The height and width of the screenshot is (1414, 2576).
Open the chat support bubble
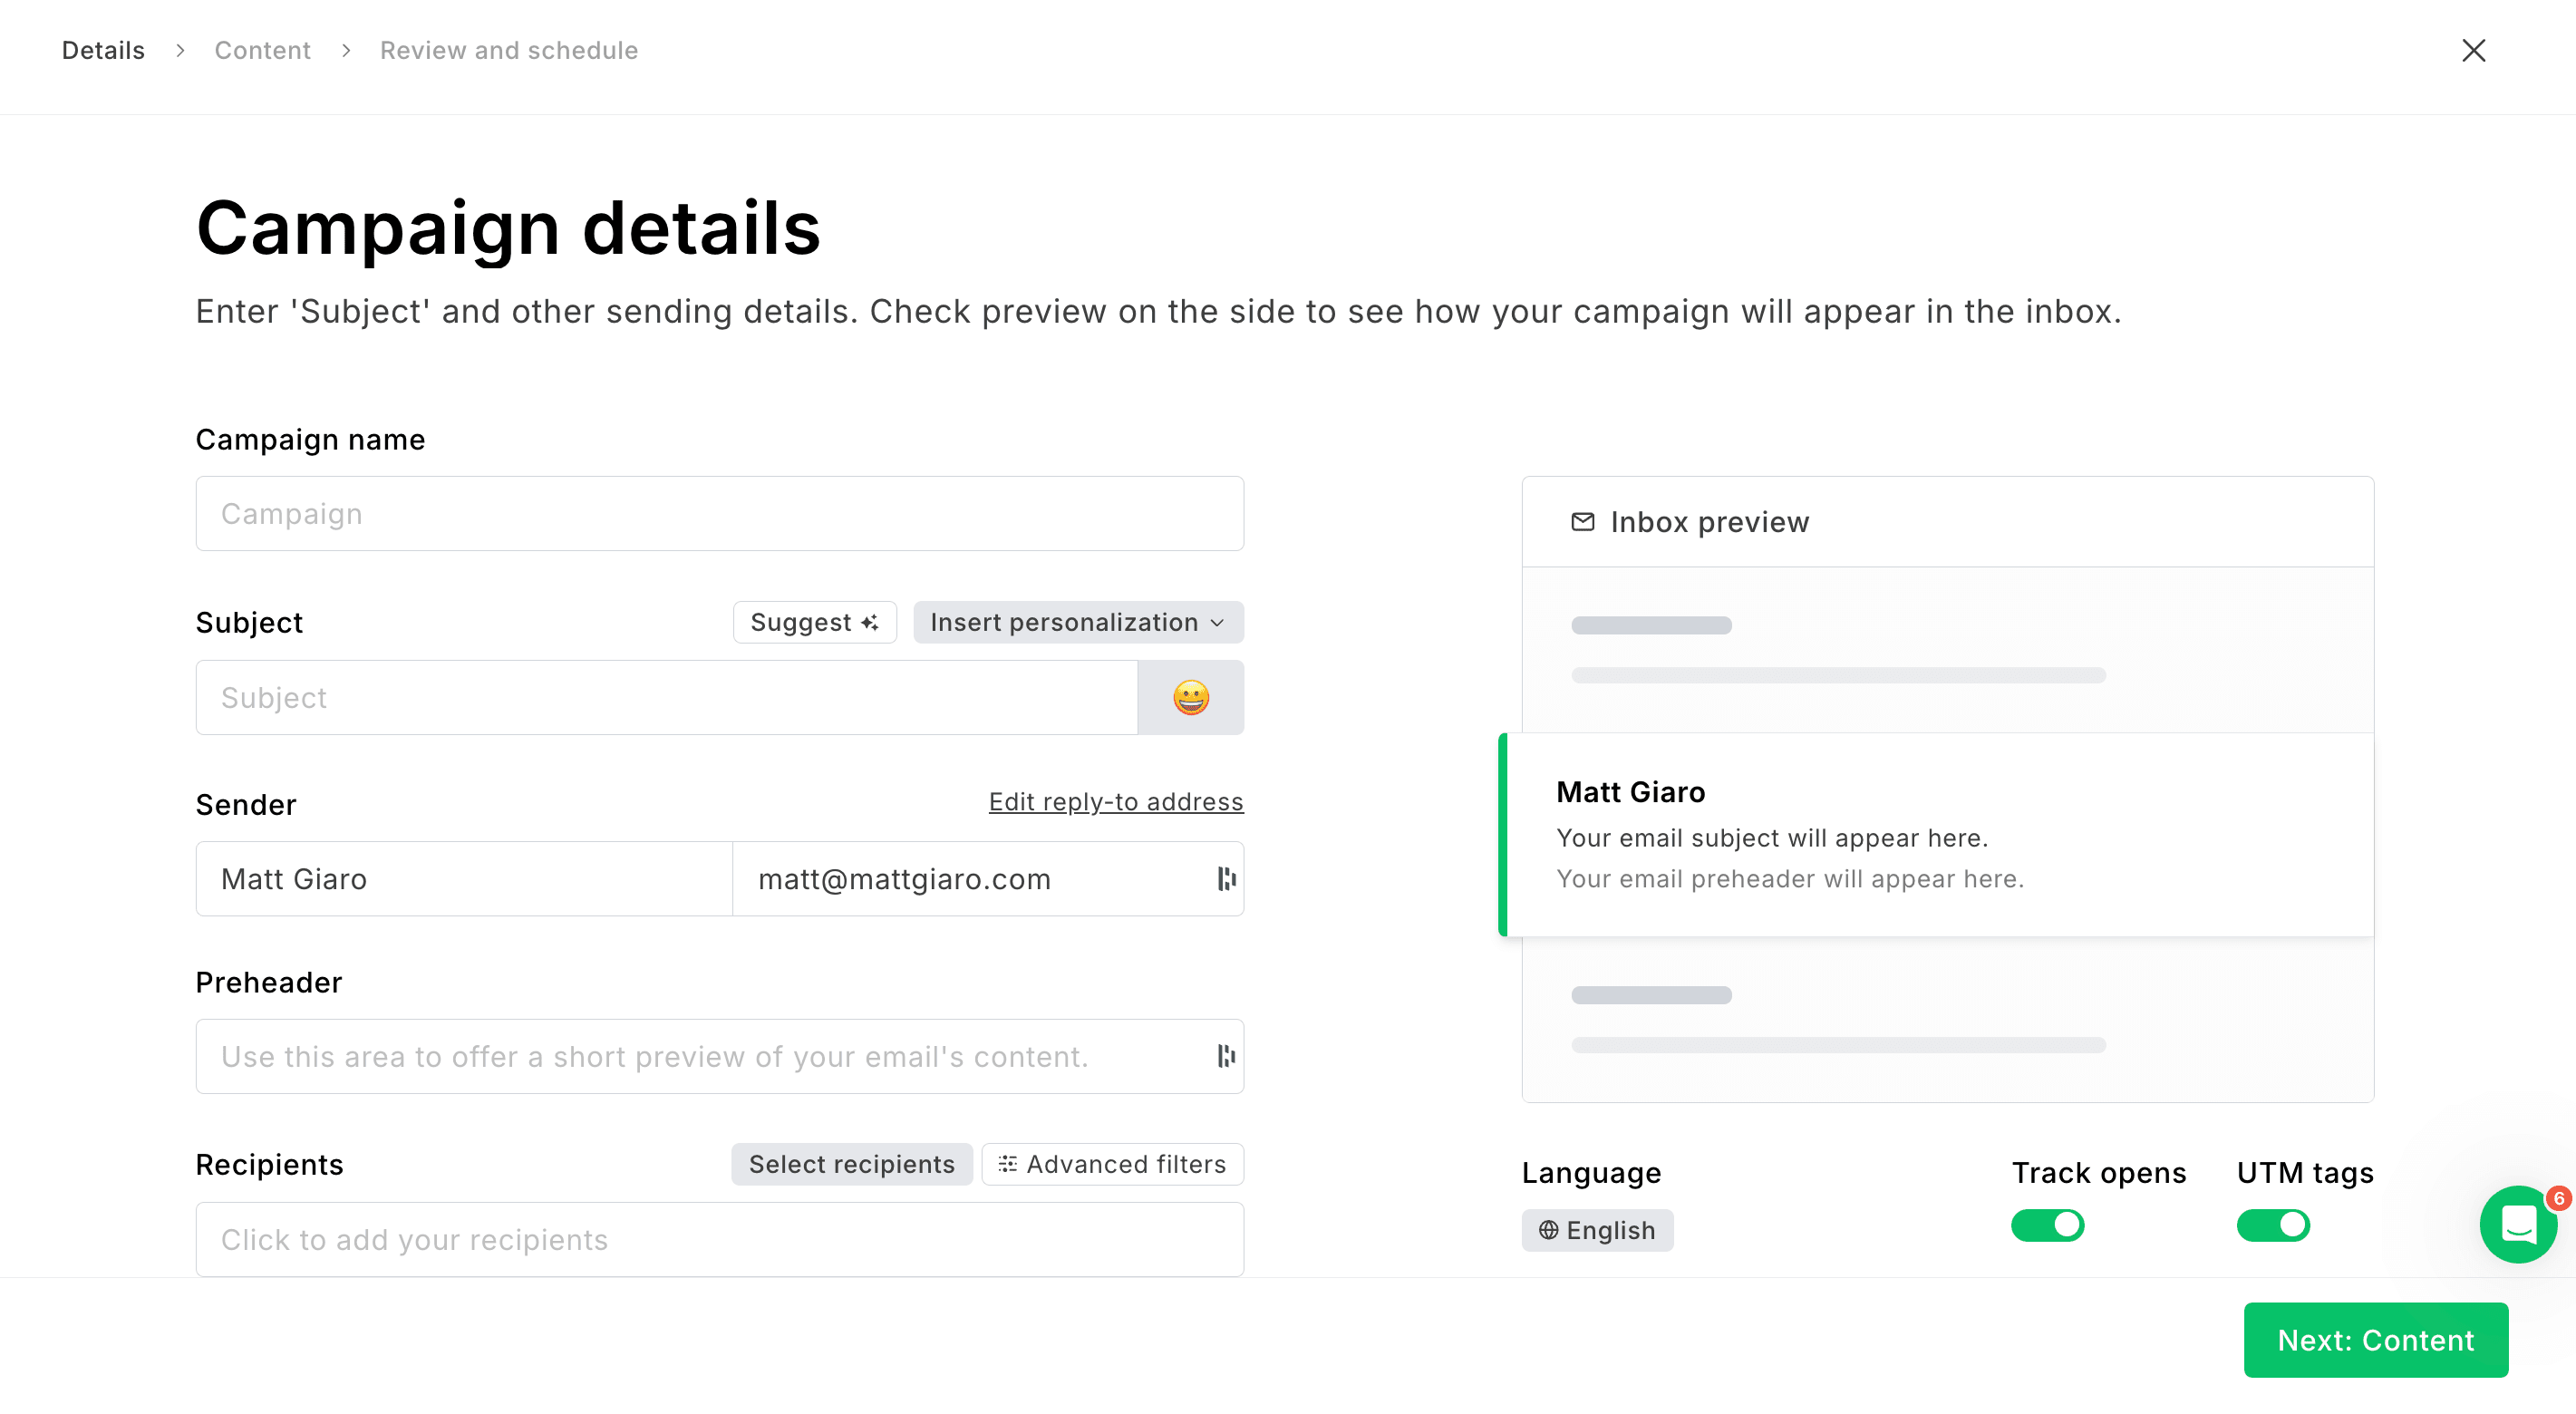(x=2518, y=1224)
